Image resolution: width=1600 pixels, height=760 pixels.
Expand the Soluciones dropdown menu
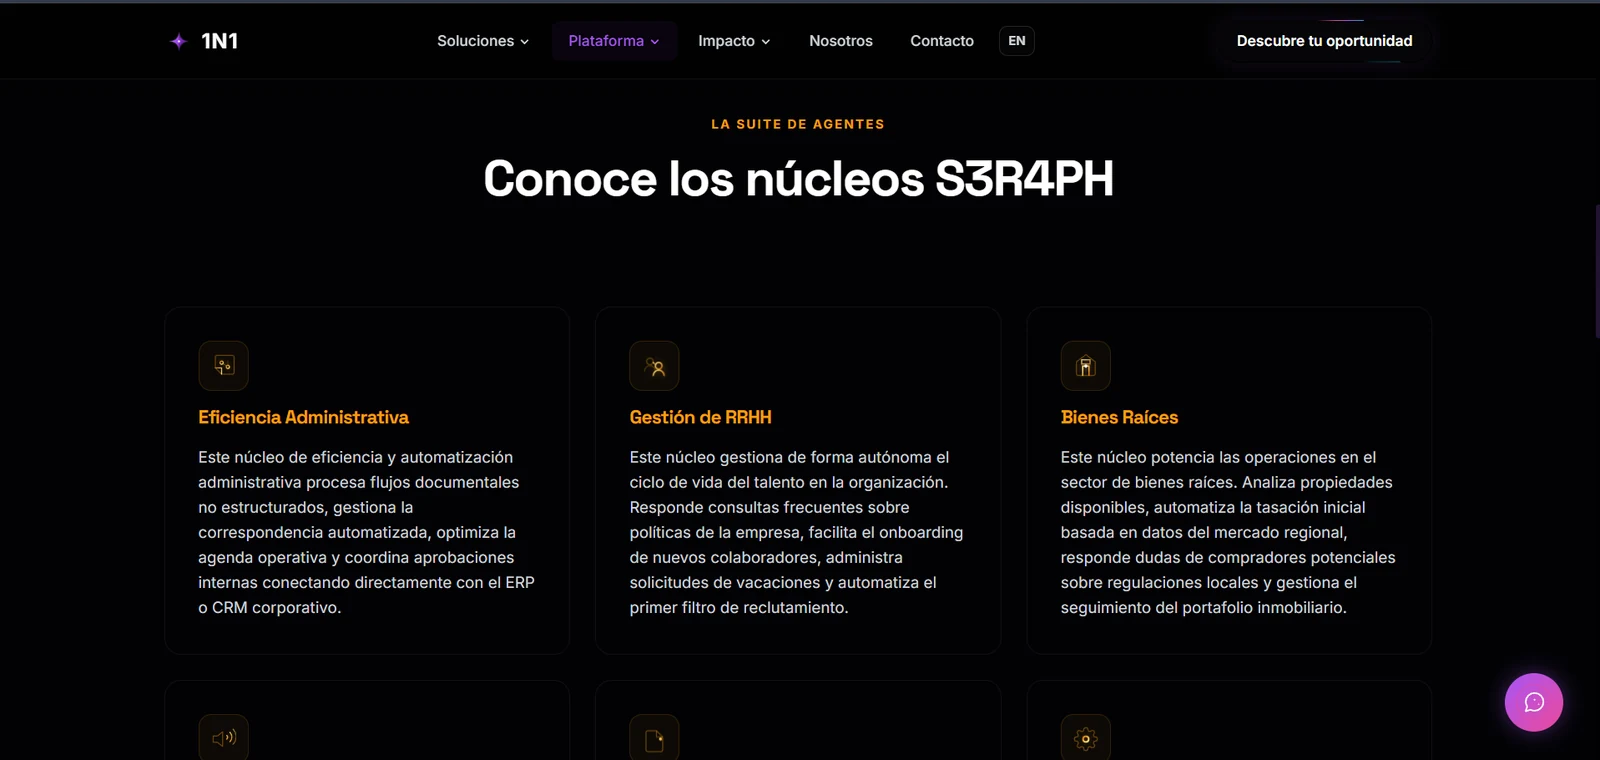click(483, 41)
